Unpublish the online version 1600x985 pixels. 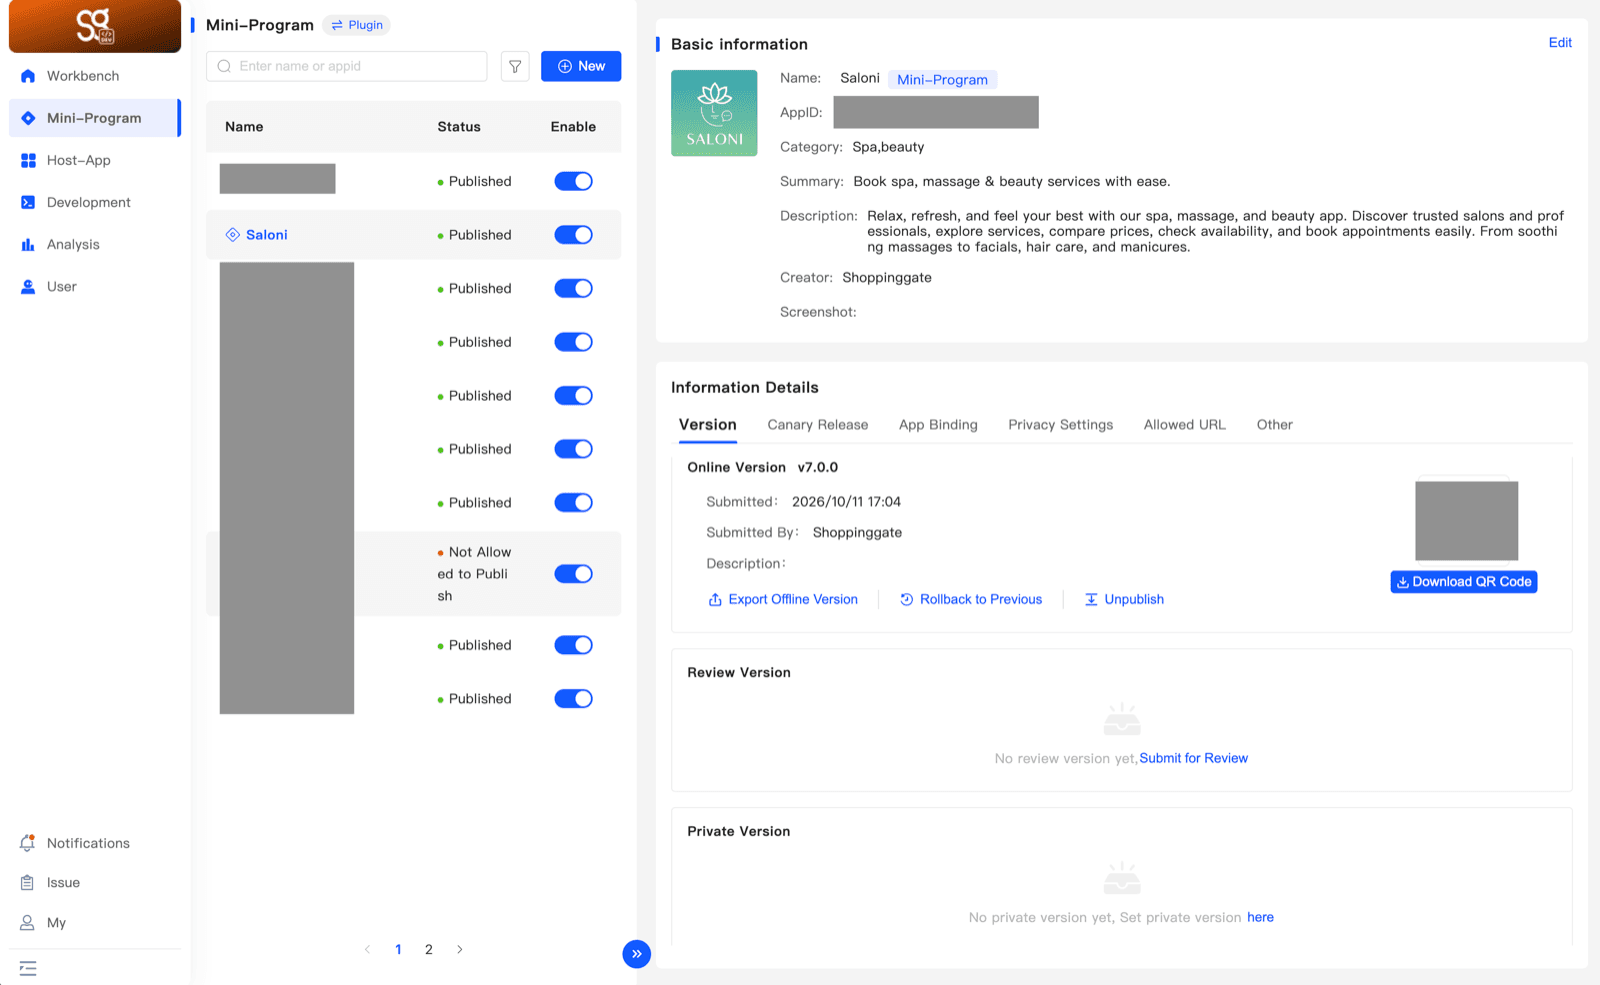coord(1124,600)
